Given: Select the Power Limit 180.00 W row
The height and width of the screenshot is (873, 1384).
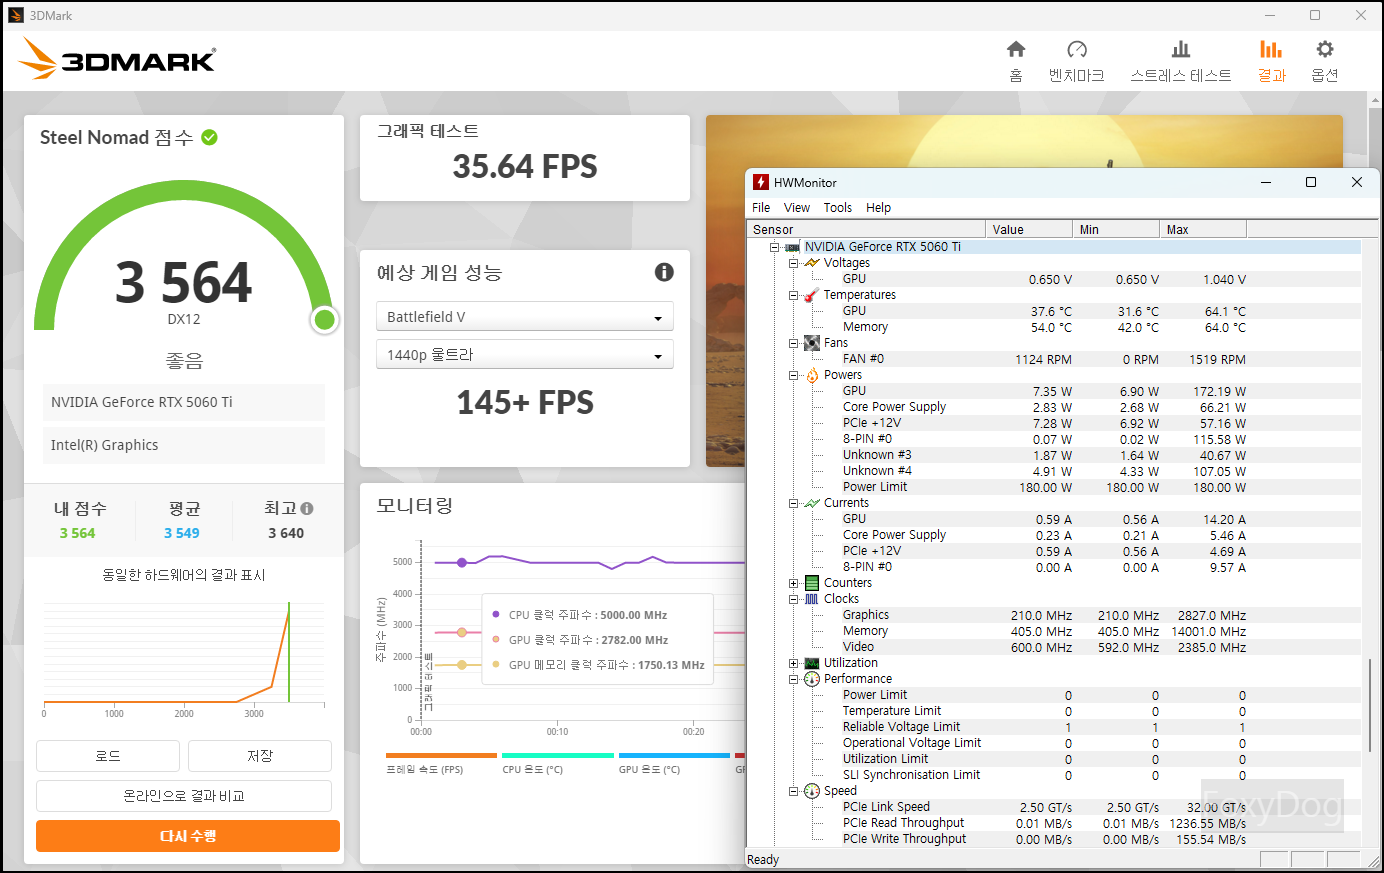Looking at the screenshot, I should (1054, 487).
